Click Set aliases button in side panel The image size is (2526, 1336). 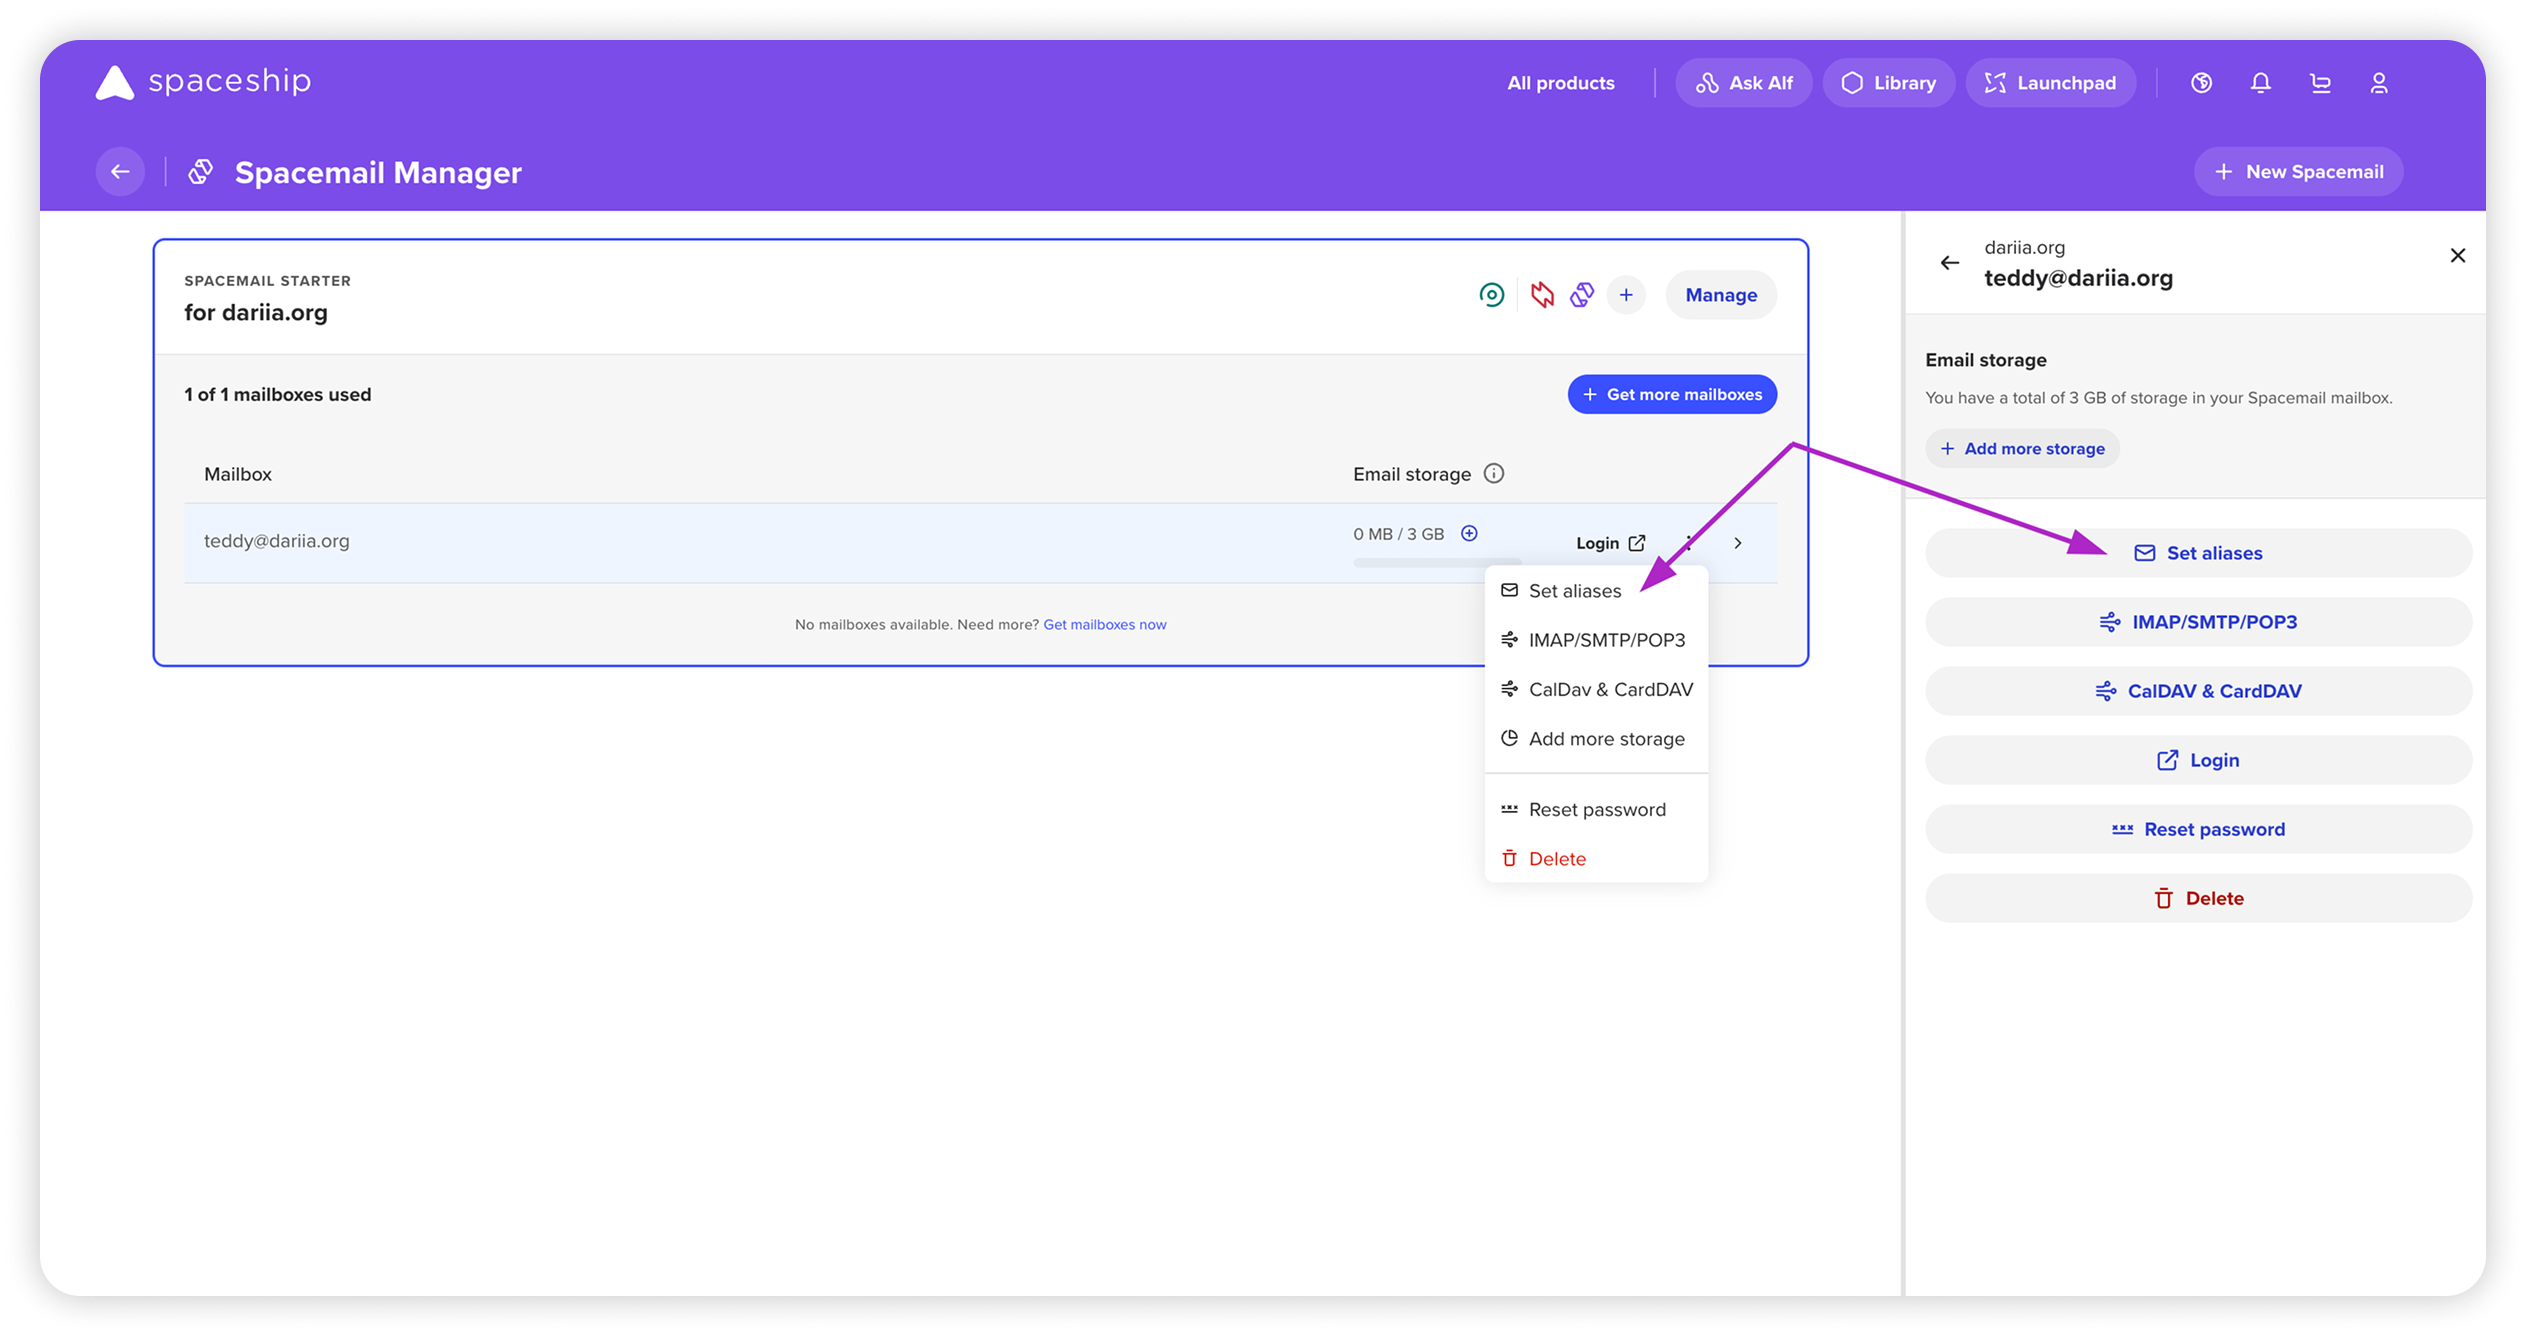tap(2198, 553)
